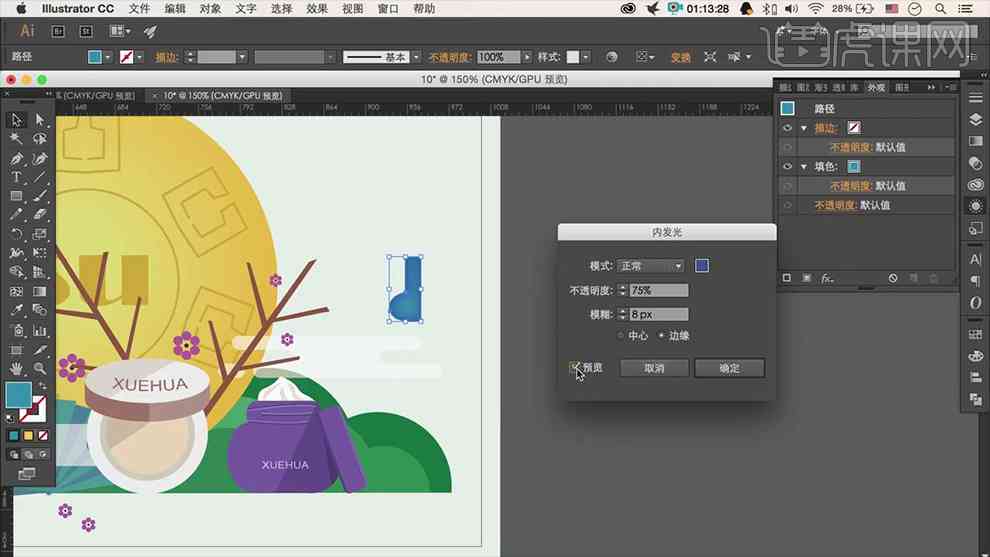Select the Paintbrush tool
Screen dimensions: 990x557
coord(40,196)
